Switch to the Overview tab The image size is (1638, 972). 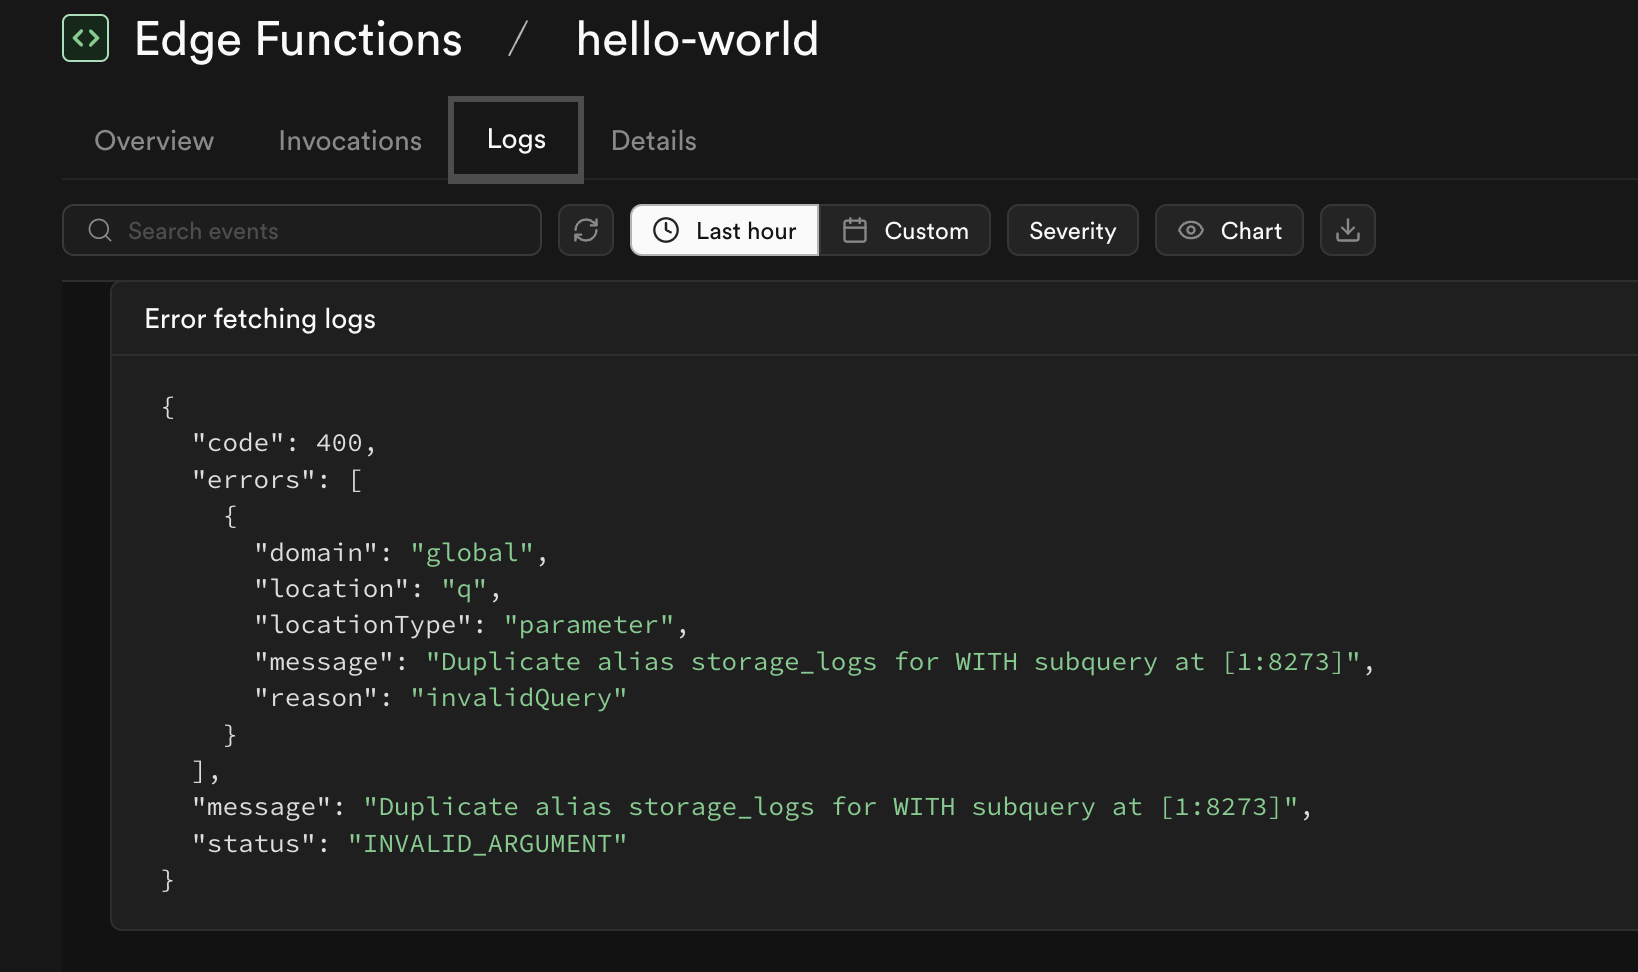point(153,140)
